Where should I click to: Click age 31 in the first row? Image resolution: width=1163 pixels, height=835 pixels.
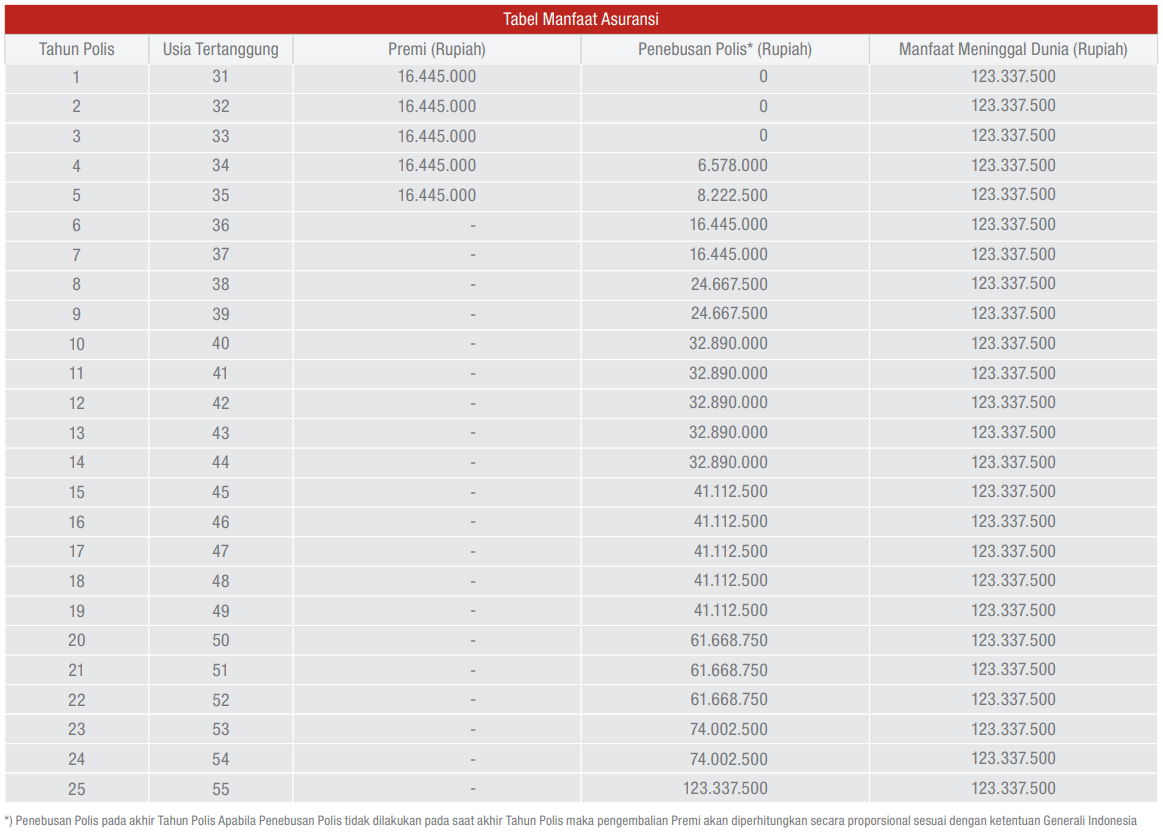pos(220,76)
